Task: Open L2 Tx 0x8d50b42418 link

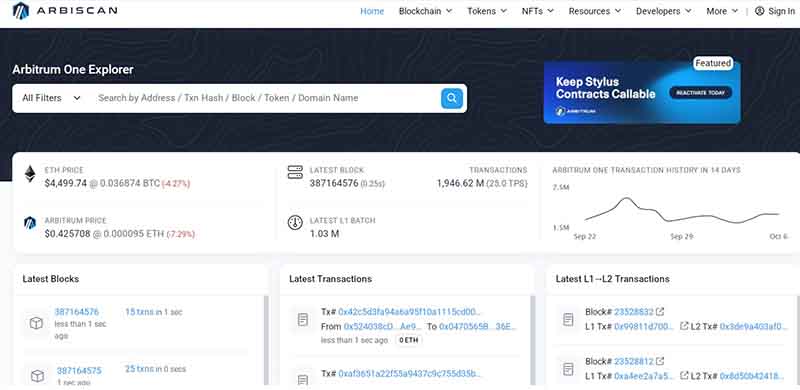Action: (x=752, y=376)
